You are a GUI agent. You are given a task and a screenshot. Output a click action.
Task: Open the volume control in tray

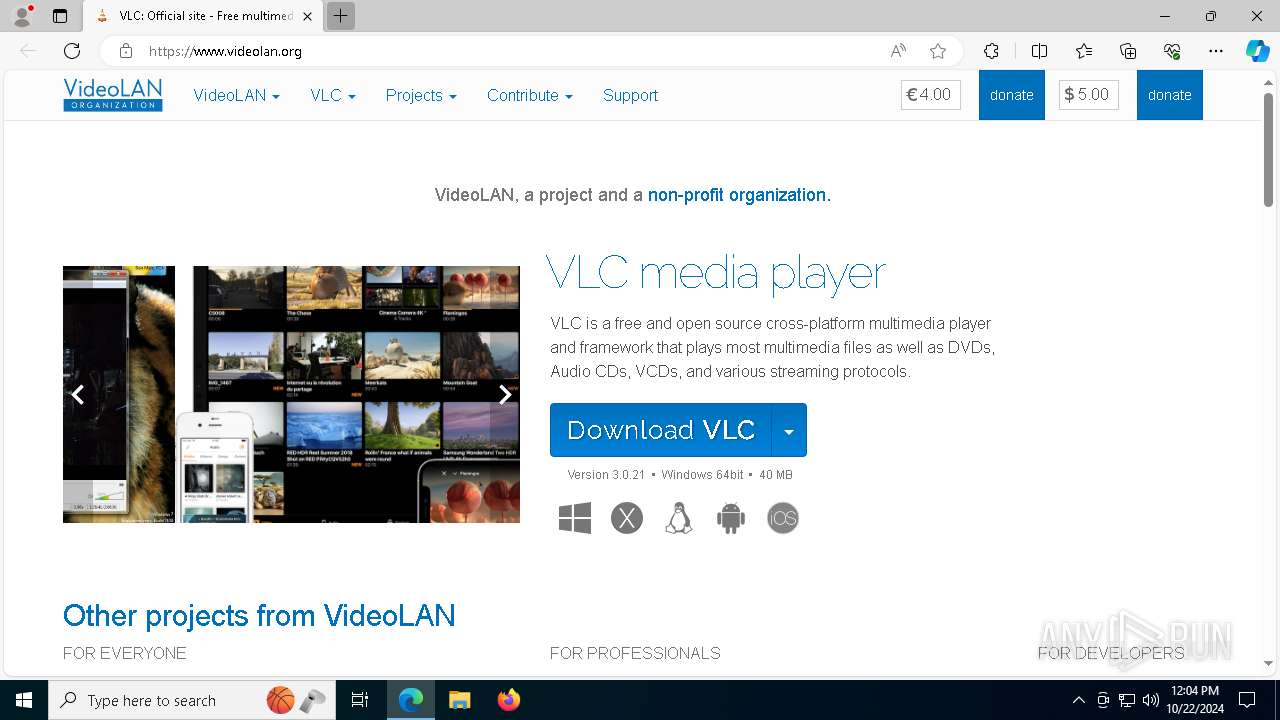tap(1151, 700)
